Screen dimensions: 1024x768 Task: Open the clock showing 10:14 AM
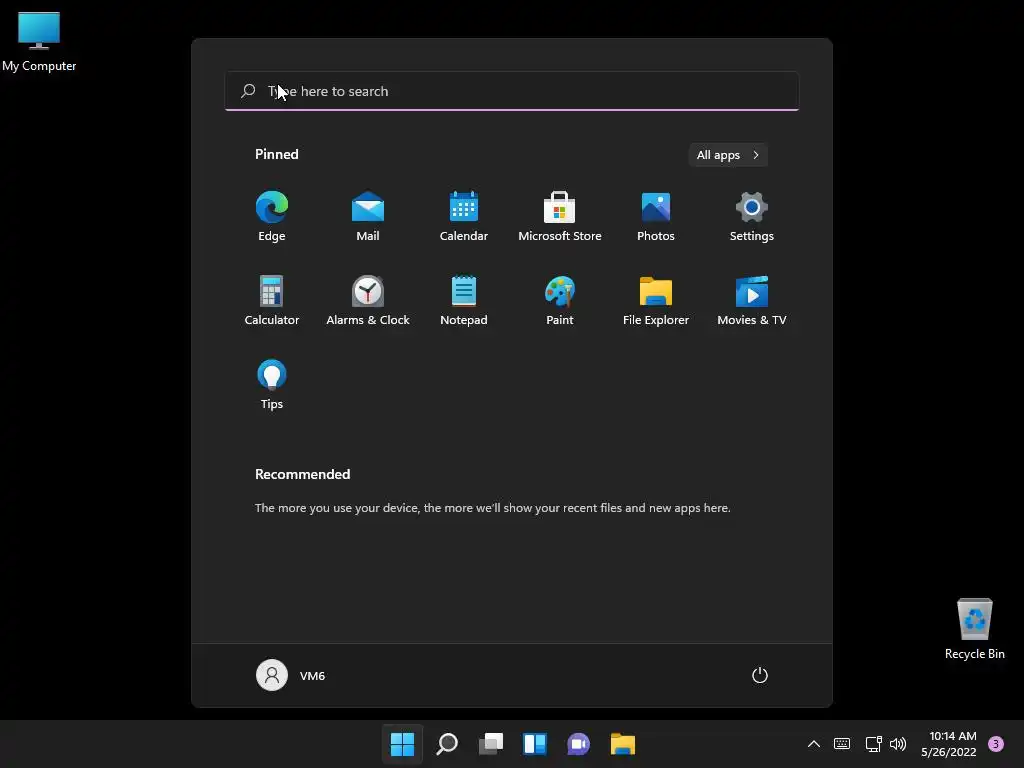coord(949,744)
